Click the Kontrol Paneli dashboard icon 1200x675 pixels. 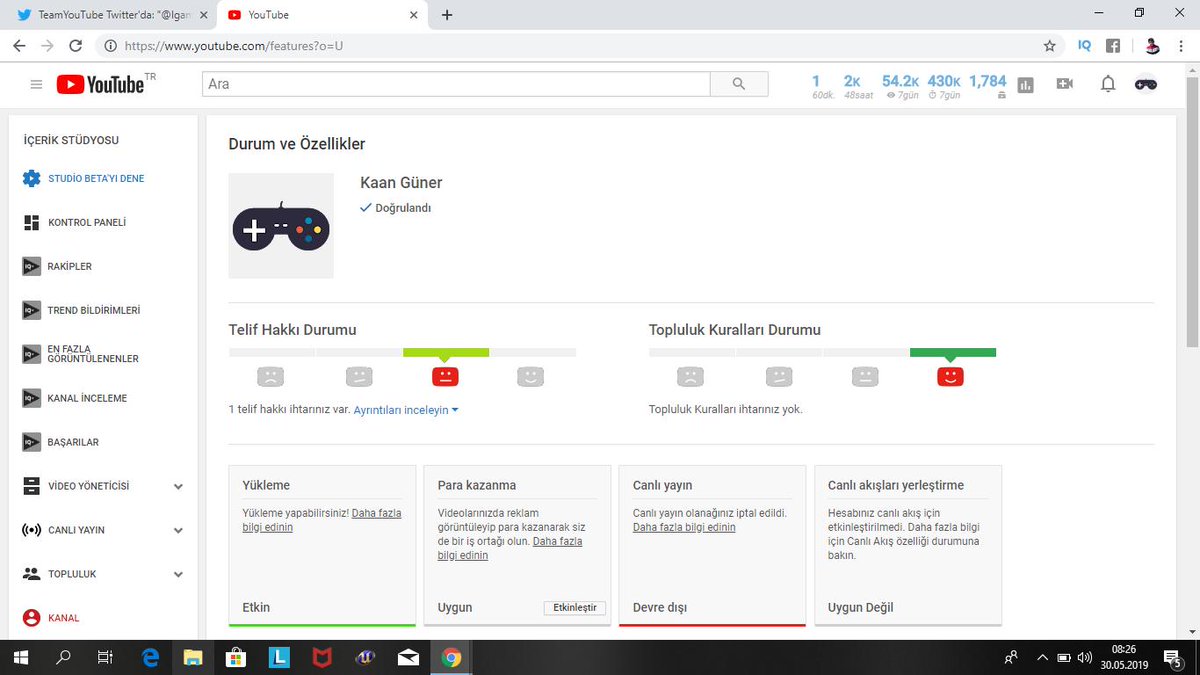tap(31, 222)
